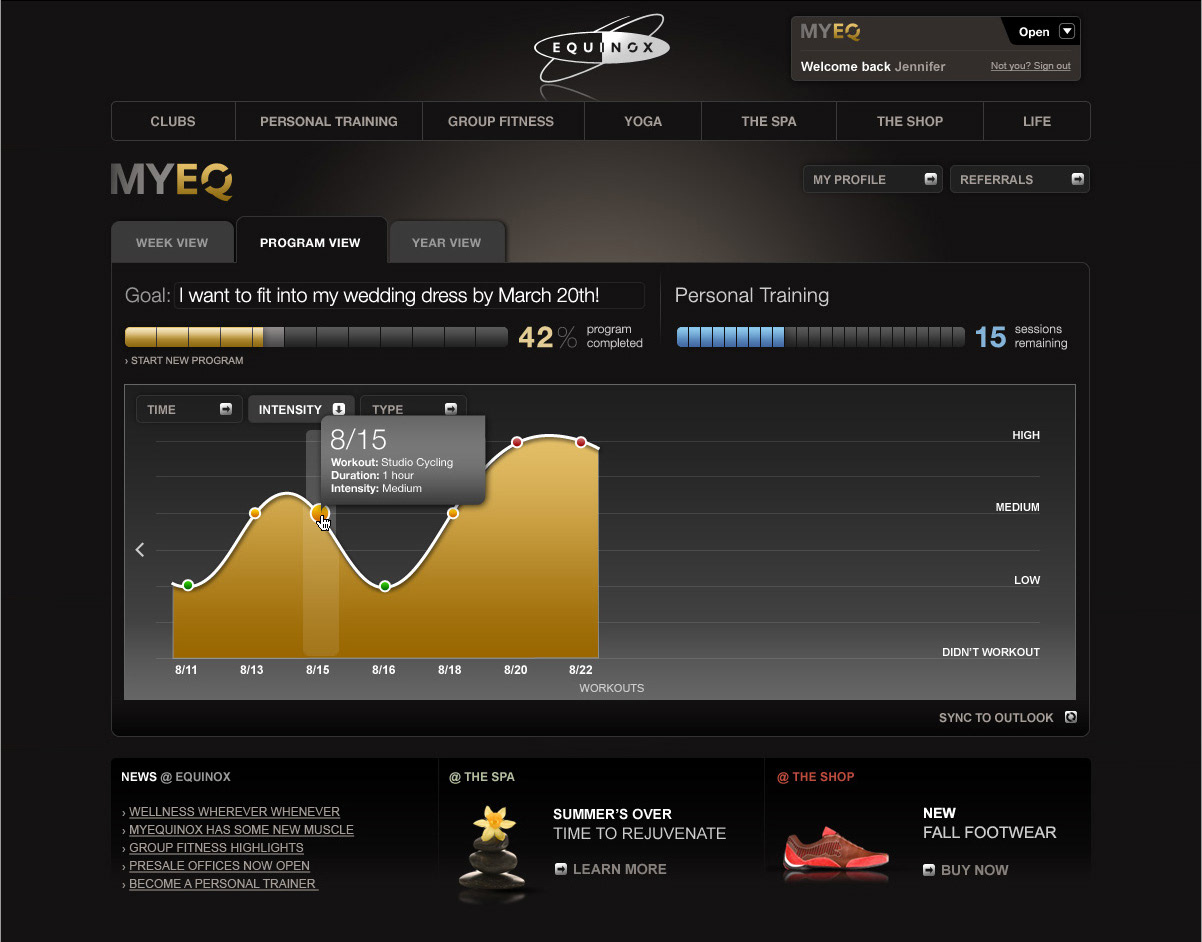Click the DIDN'T WORKOUT axis label
The image size is (1202, 942).
[991, 652]
